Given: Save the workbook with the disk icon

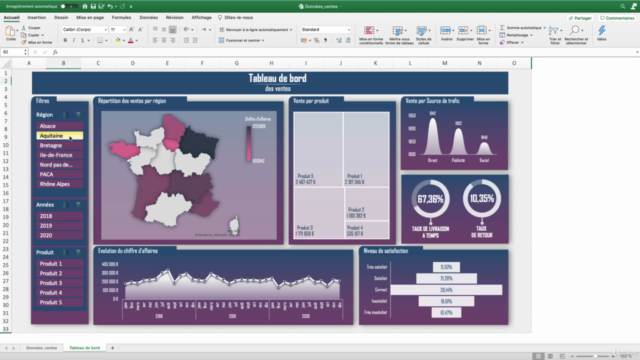Looking at the screenshot, I should pyautogui.click(x=93, y=7).
